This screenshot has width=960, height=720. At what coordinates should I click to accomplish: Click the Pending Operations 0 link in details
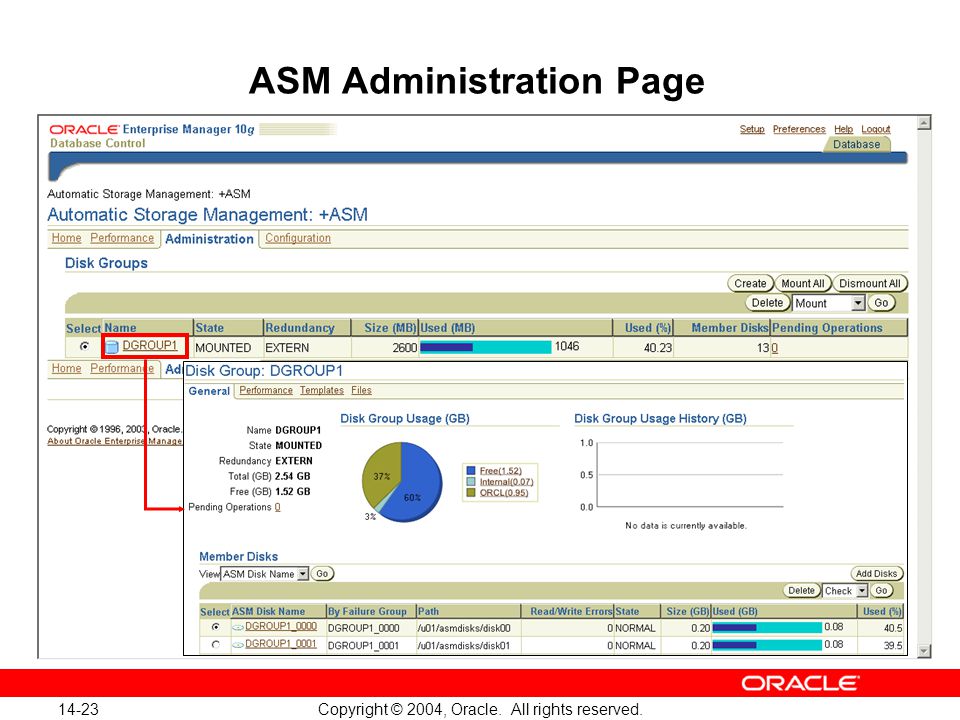[277, 507]
